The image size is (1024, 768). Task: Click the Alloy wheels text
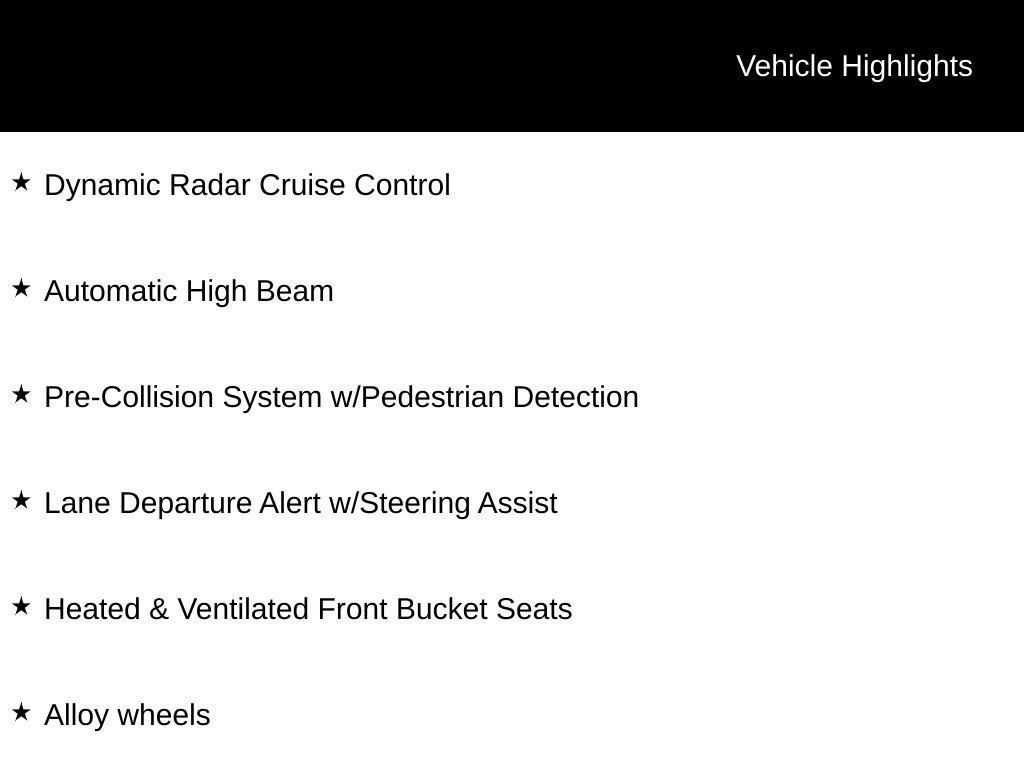click(x=127, y=715)
